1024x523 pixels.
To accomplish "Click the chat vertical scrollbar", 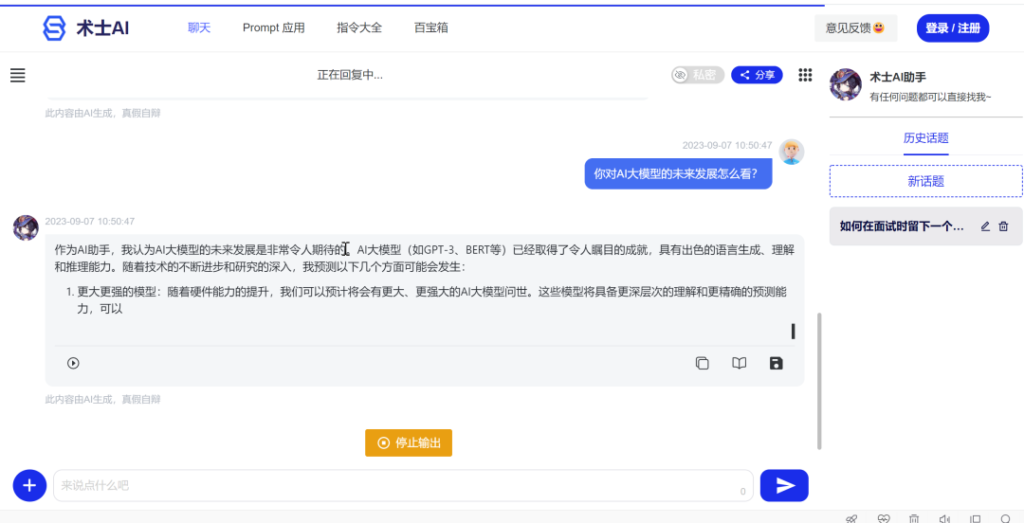I will pos(820,381).
